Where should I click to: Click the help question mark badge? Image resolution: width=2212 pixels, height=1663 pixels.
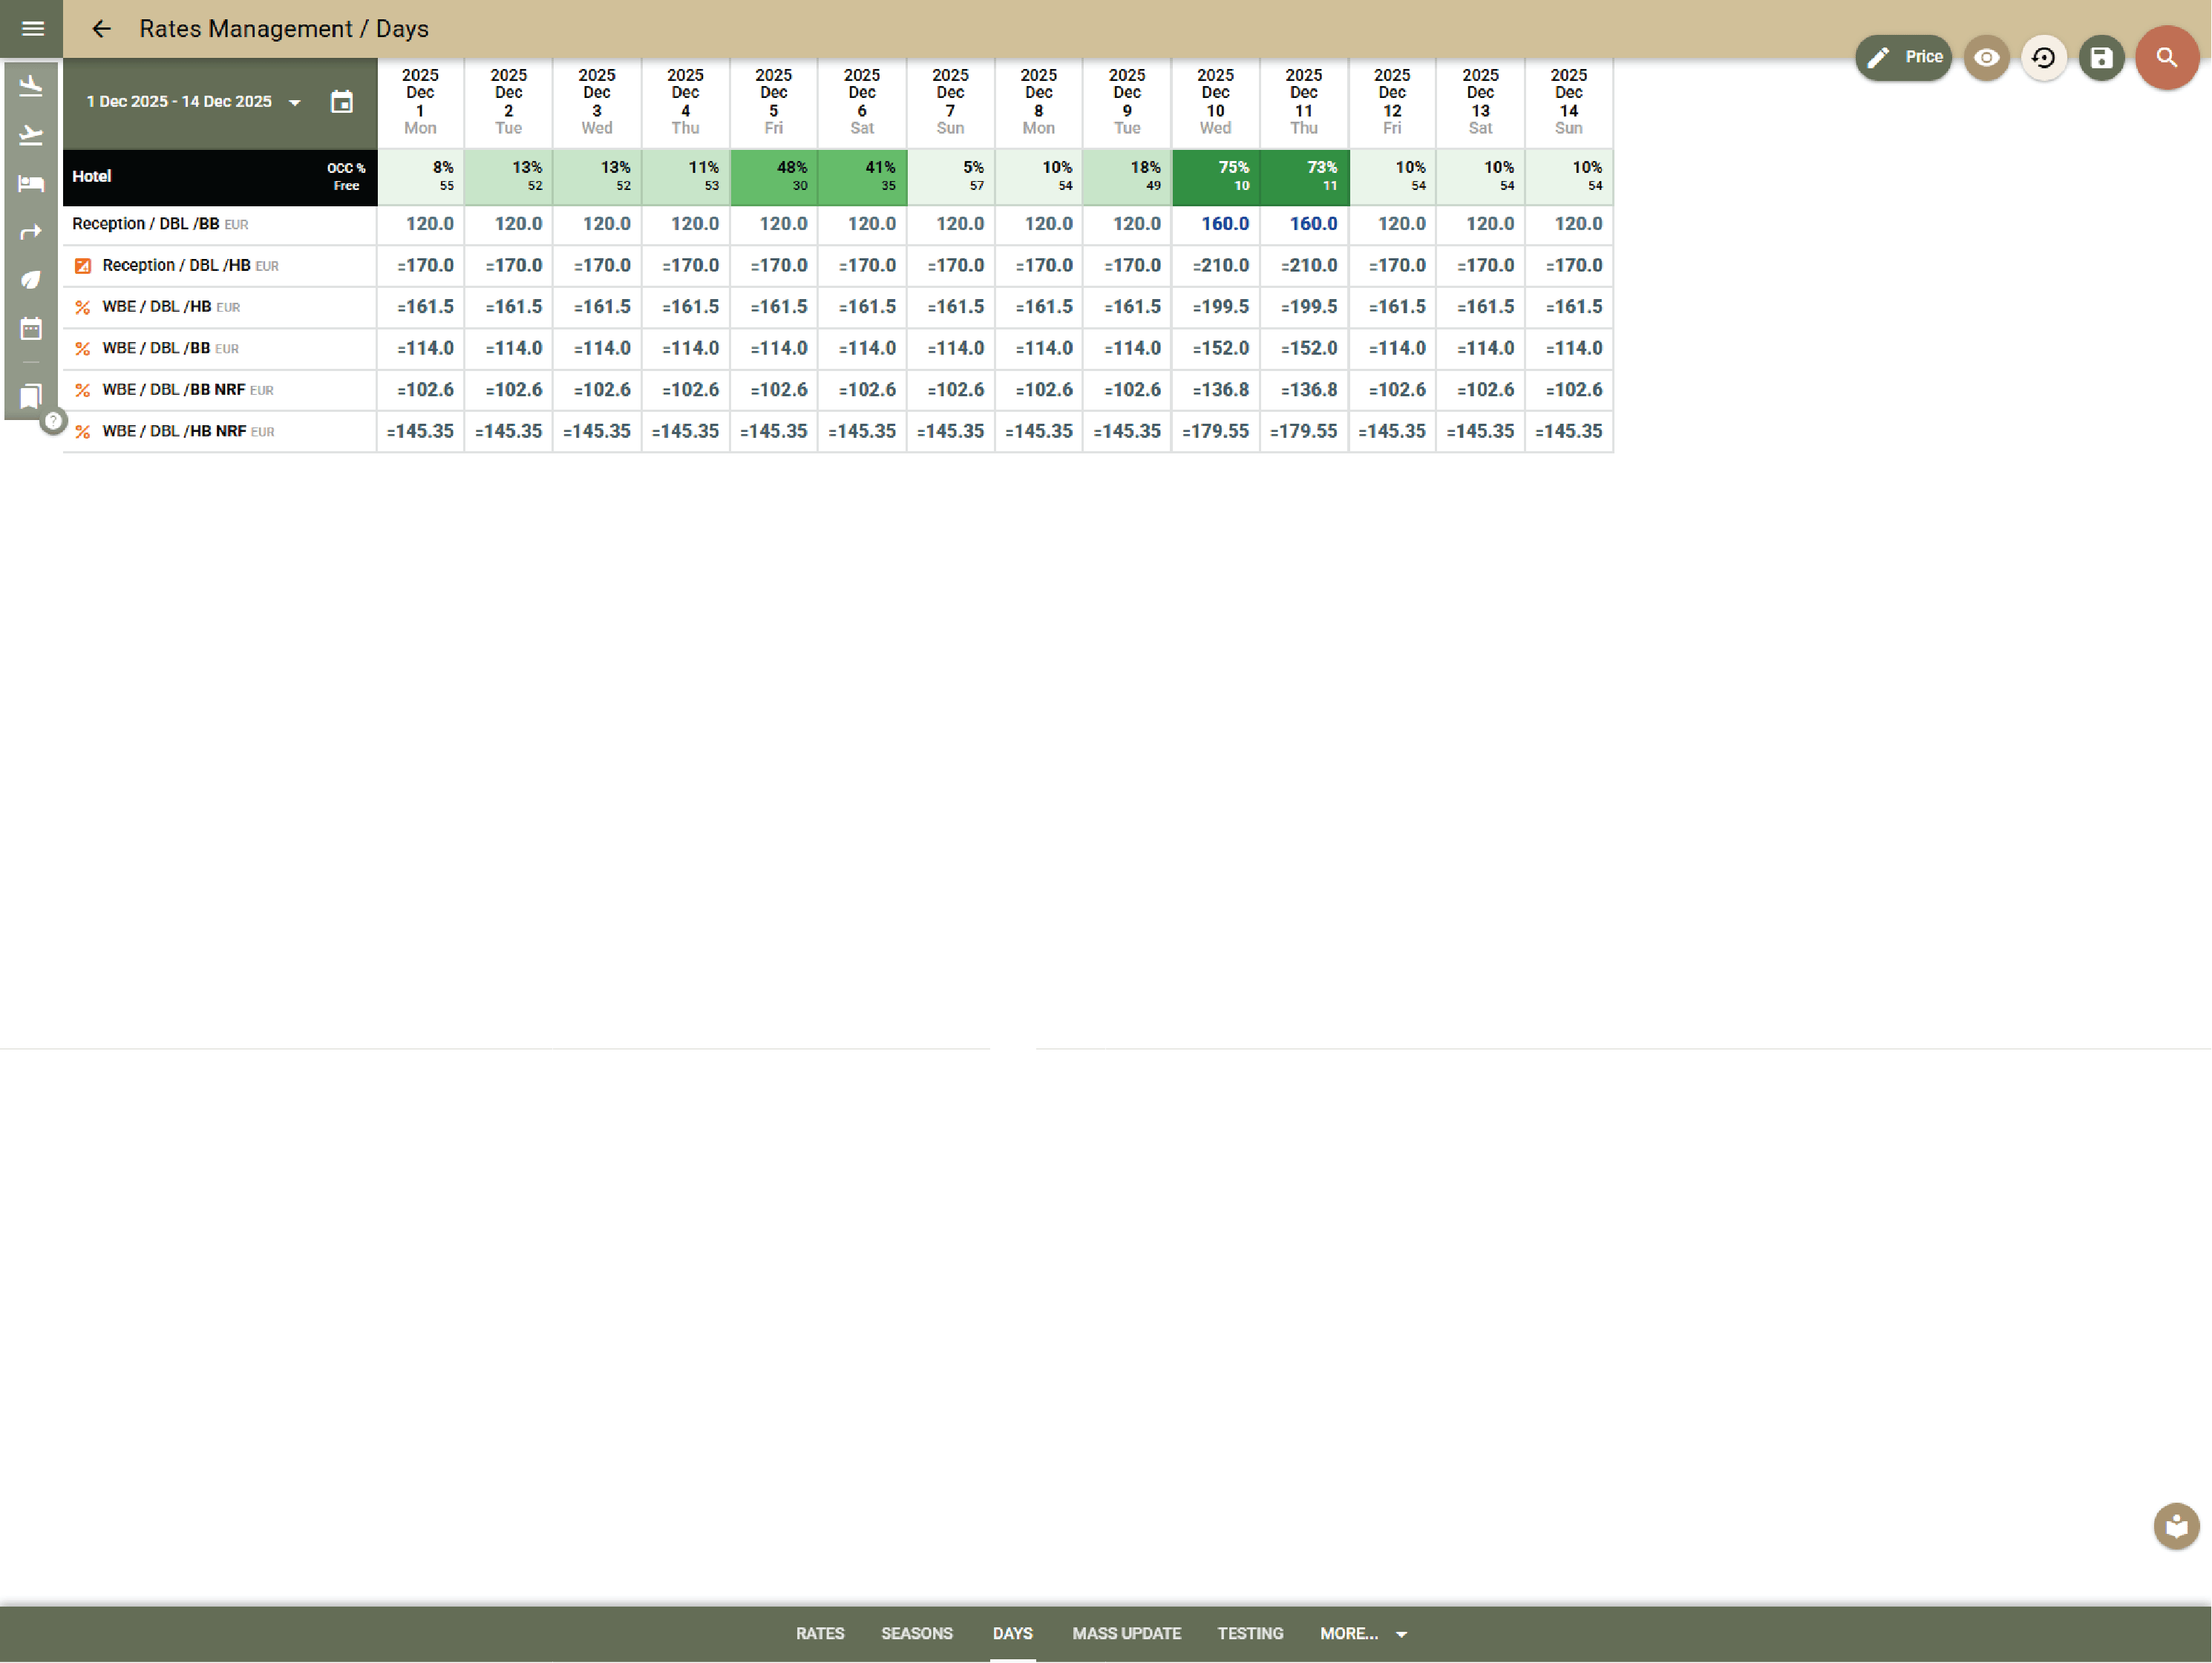click(53, 421)
